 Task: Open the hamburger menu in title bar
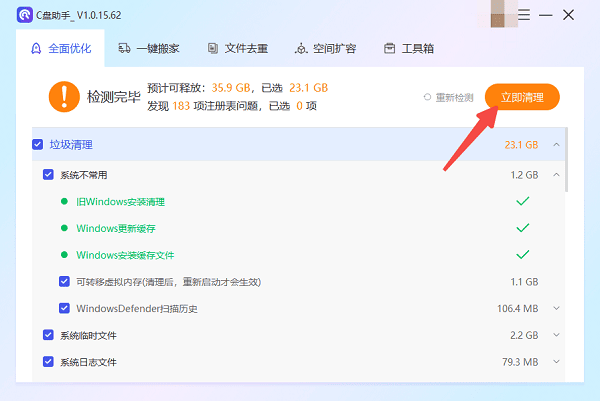[x=524, y=15]
